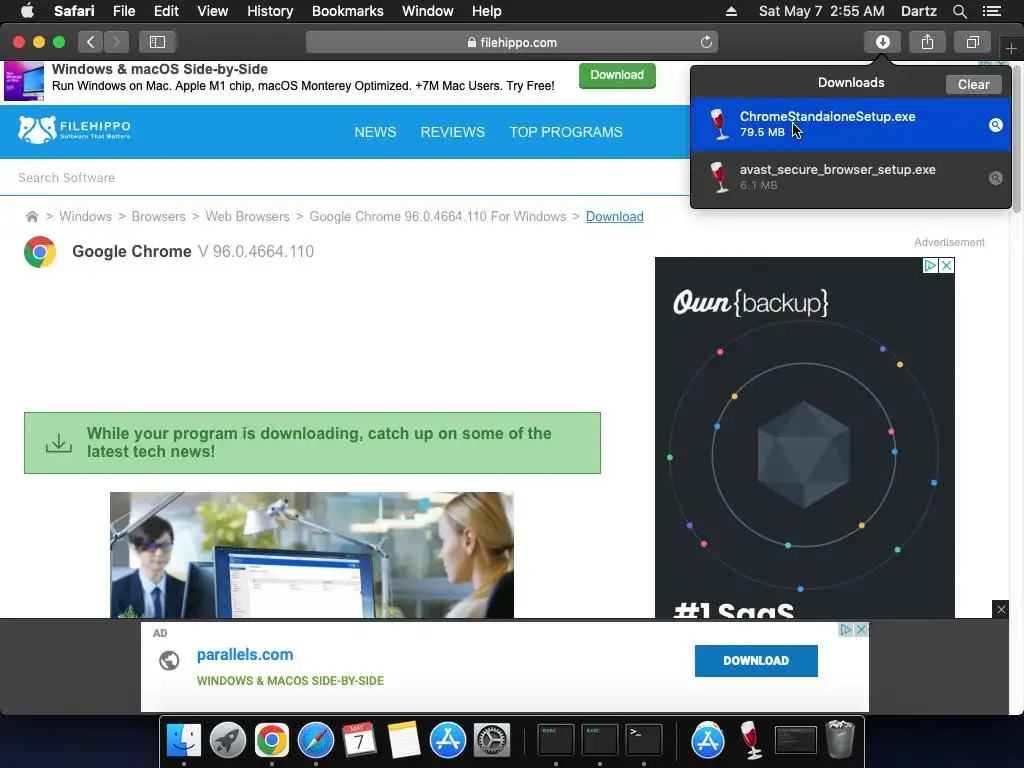1024x768 pixels.
Task: Open the office workers news thumbnail
Action: coord(312,555)
